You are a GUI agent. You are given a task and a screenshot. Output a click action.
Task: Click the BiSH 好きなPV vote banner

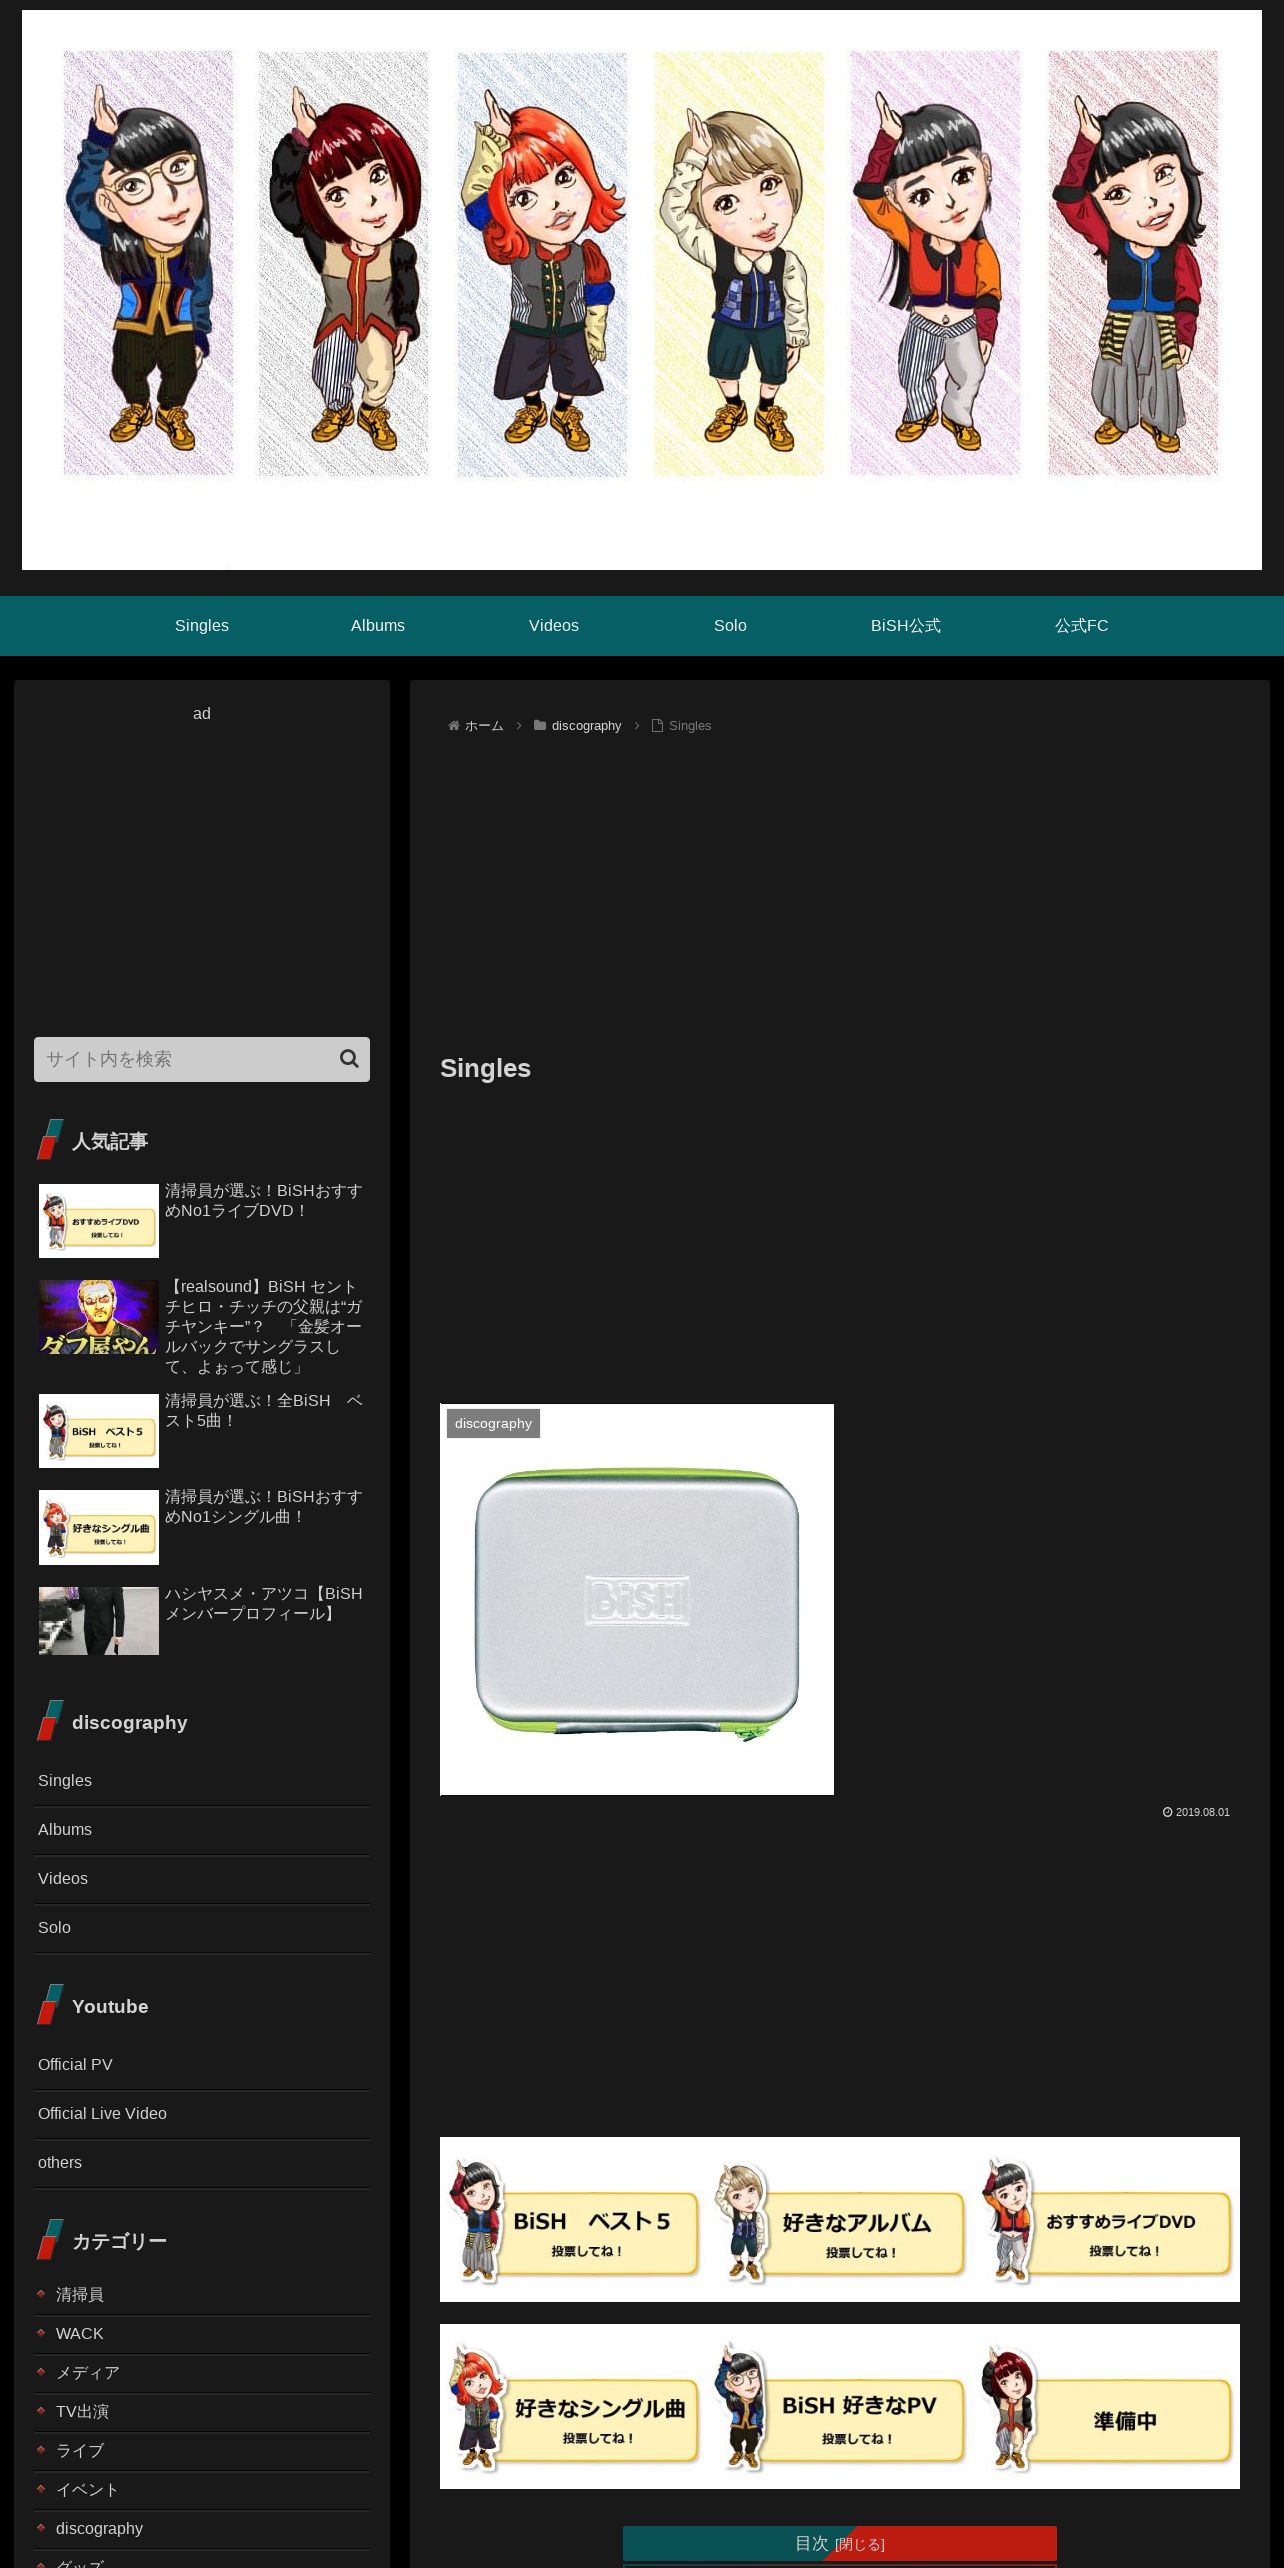pos(839,2408)
